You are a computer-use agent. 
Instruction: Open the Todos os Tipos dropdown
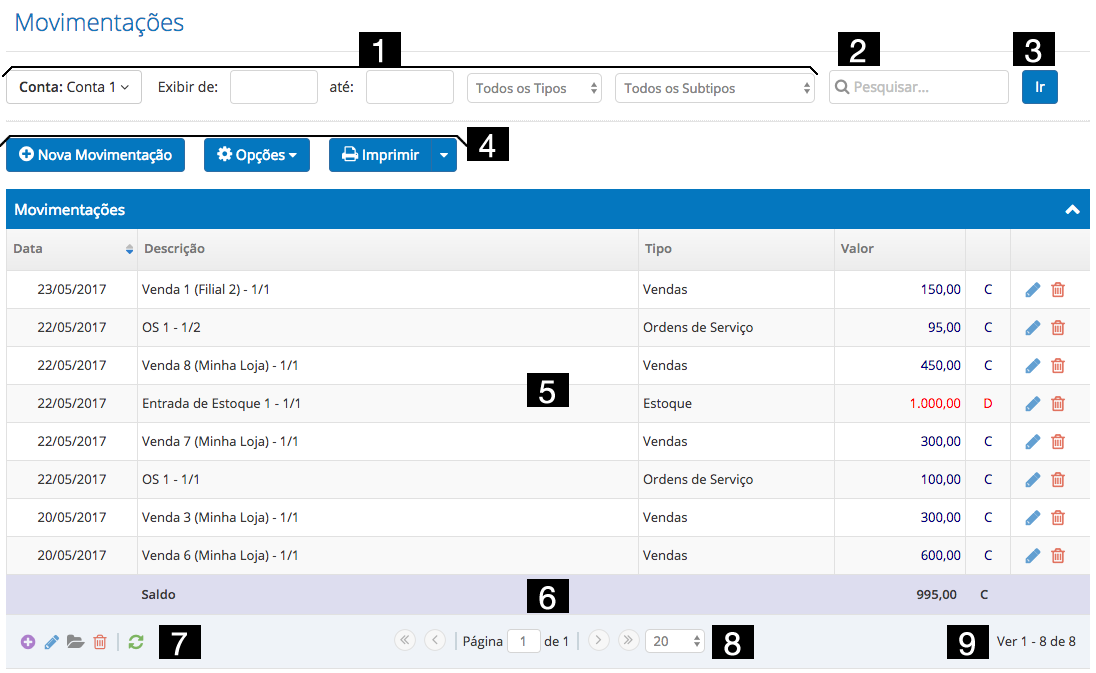click(534, 88)
